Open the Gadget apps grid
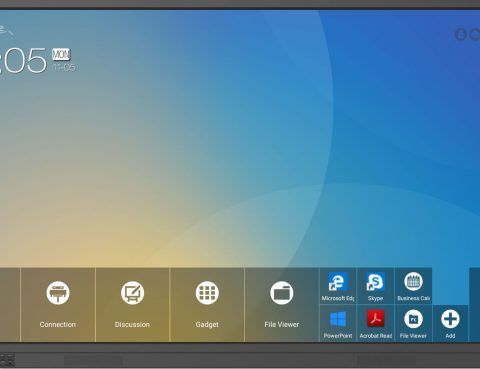This screenshot has width=480, height=369. (207, 305)
